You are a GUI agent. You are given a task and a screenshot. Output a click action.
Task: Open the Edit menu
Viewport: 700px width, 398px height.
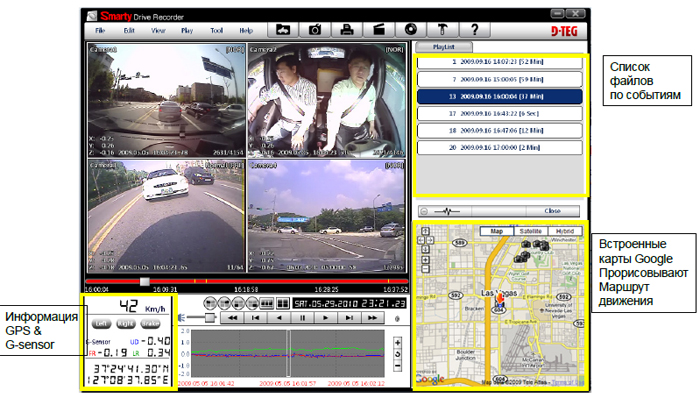point(129,30)
